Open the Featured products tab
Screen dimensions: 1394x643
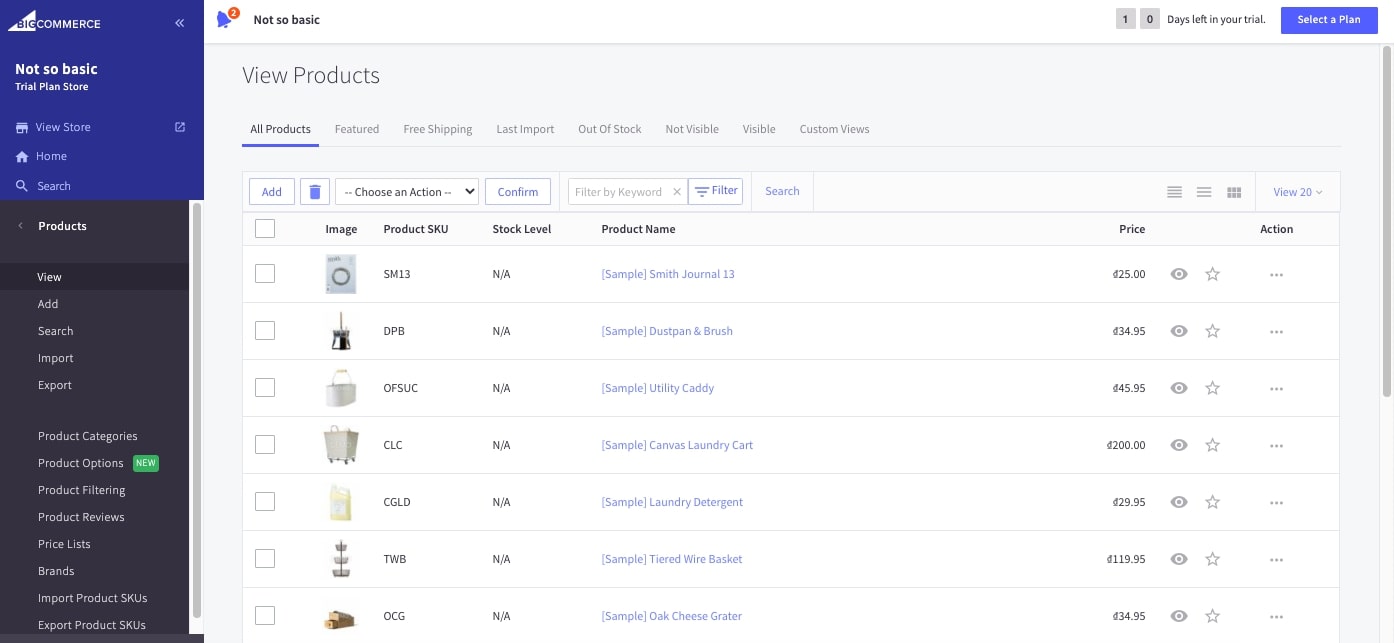click(x=357, y=128)
